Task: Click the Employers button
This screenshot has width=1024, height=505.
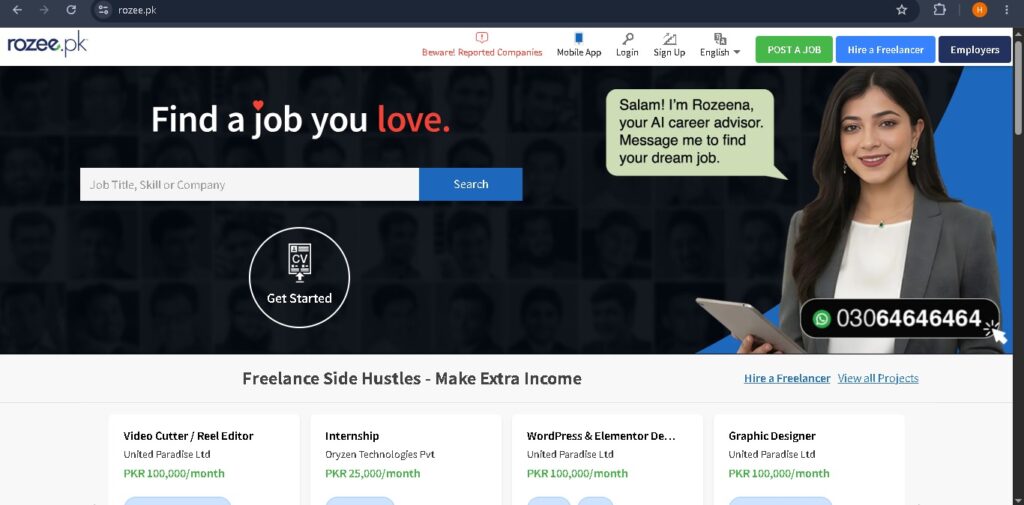Action: (x=974, y=50)
